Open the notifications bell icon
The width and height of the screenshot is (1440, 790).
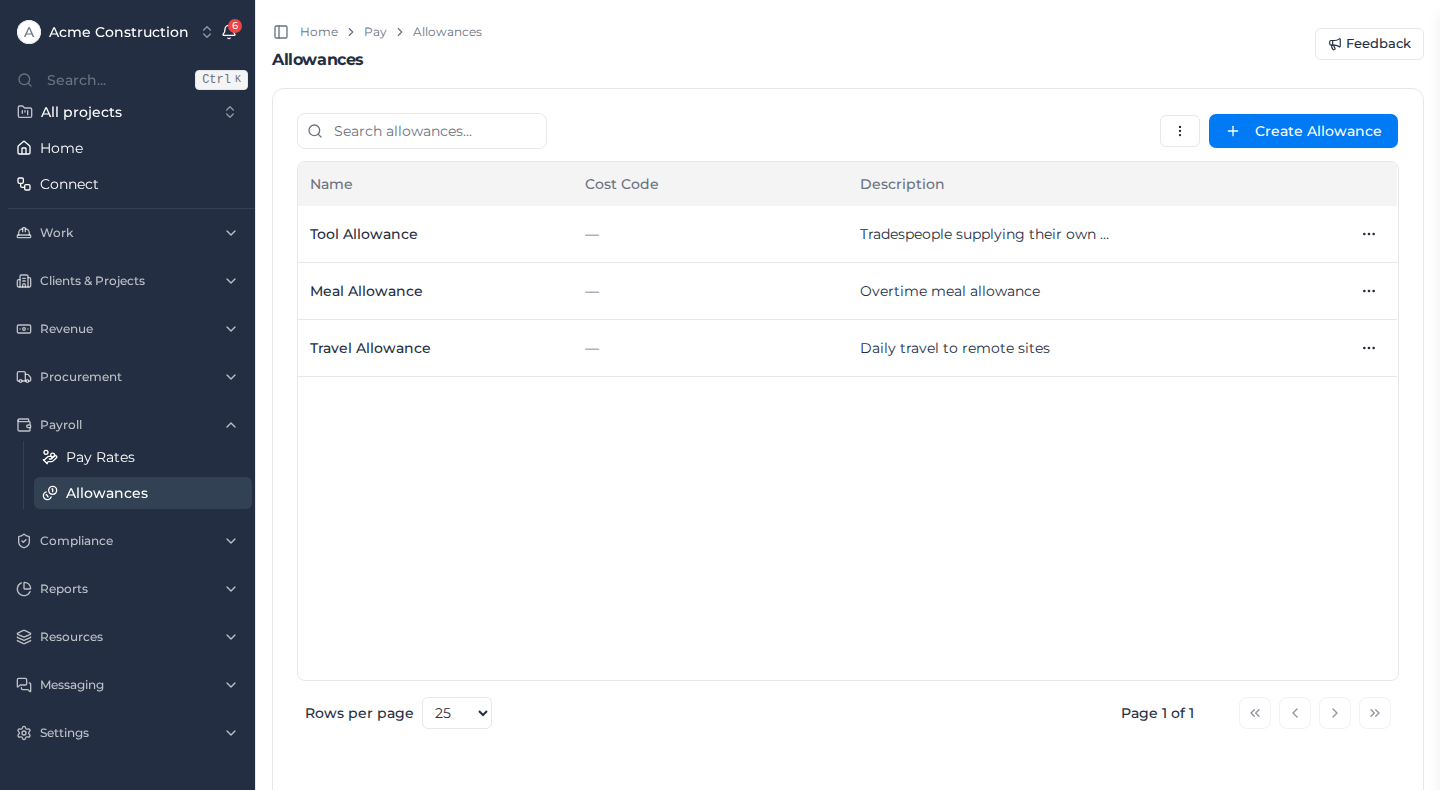pos(229,32)
